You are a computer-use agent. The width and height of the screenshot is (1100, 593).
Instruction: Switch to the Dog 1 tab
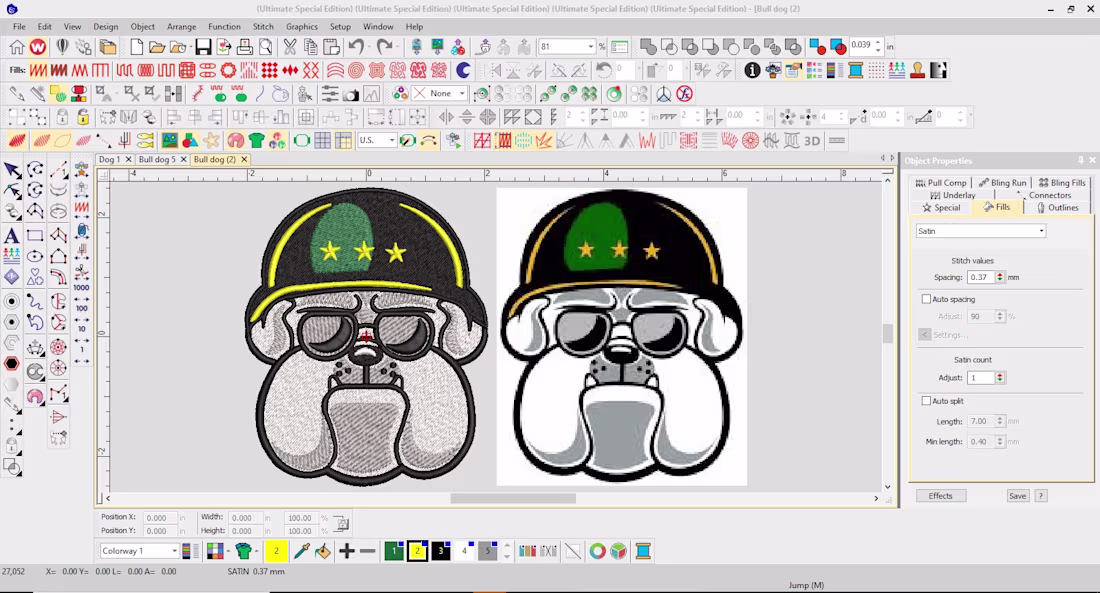click(109, 159)
